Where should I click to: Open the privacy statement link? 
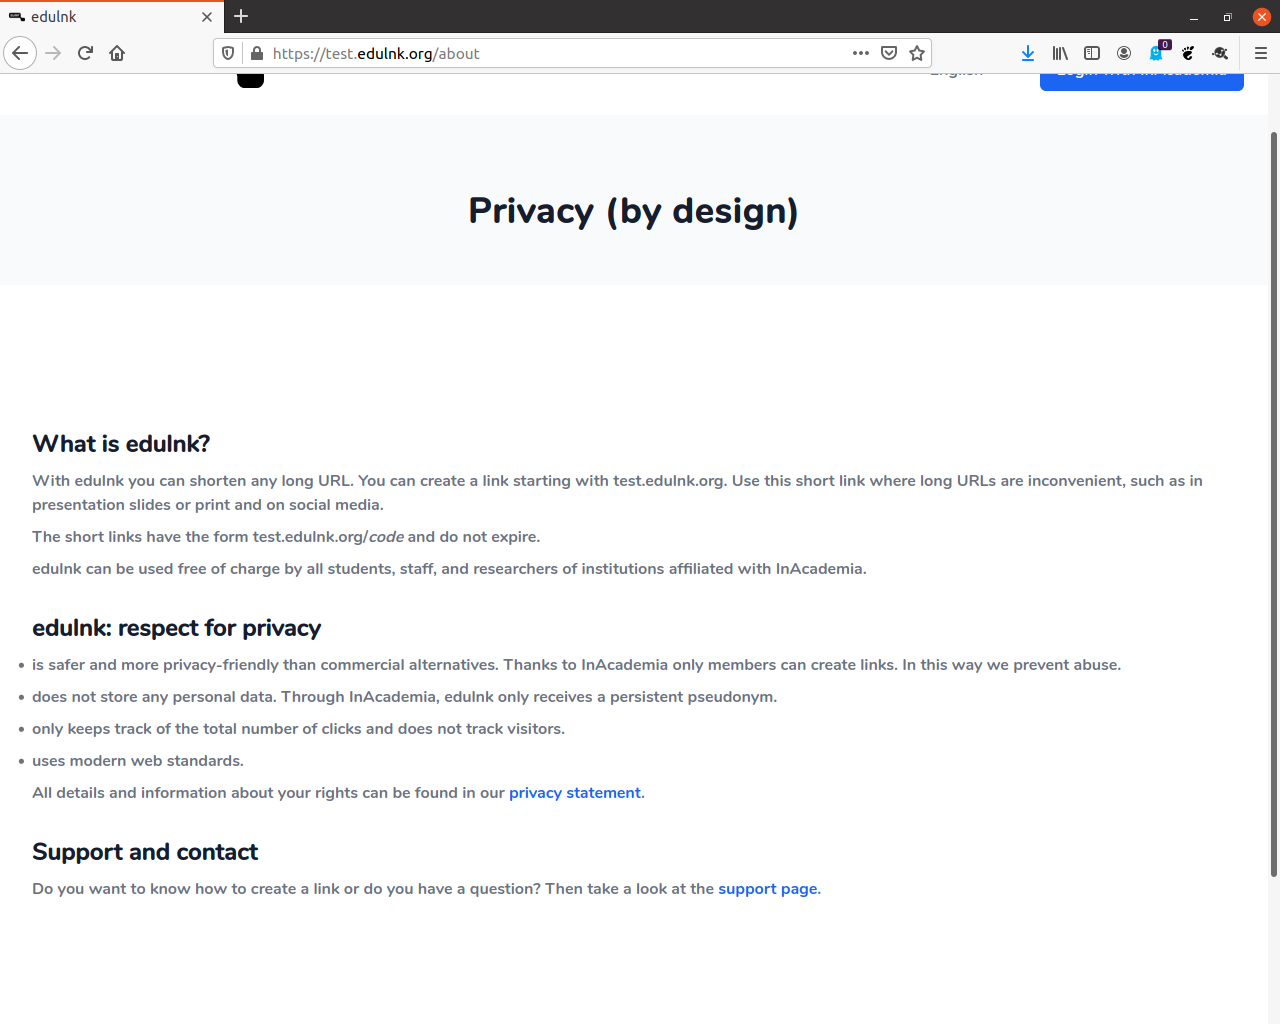[575, 793]
